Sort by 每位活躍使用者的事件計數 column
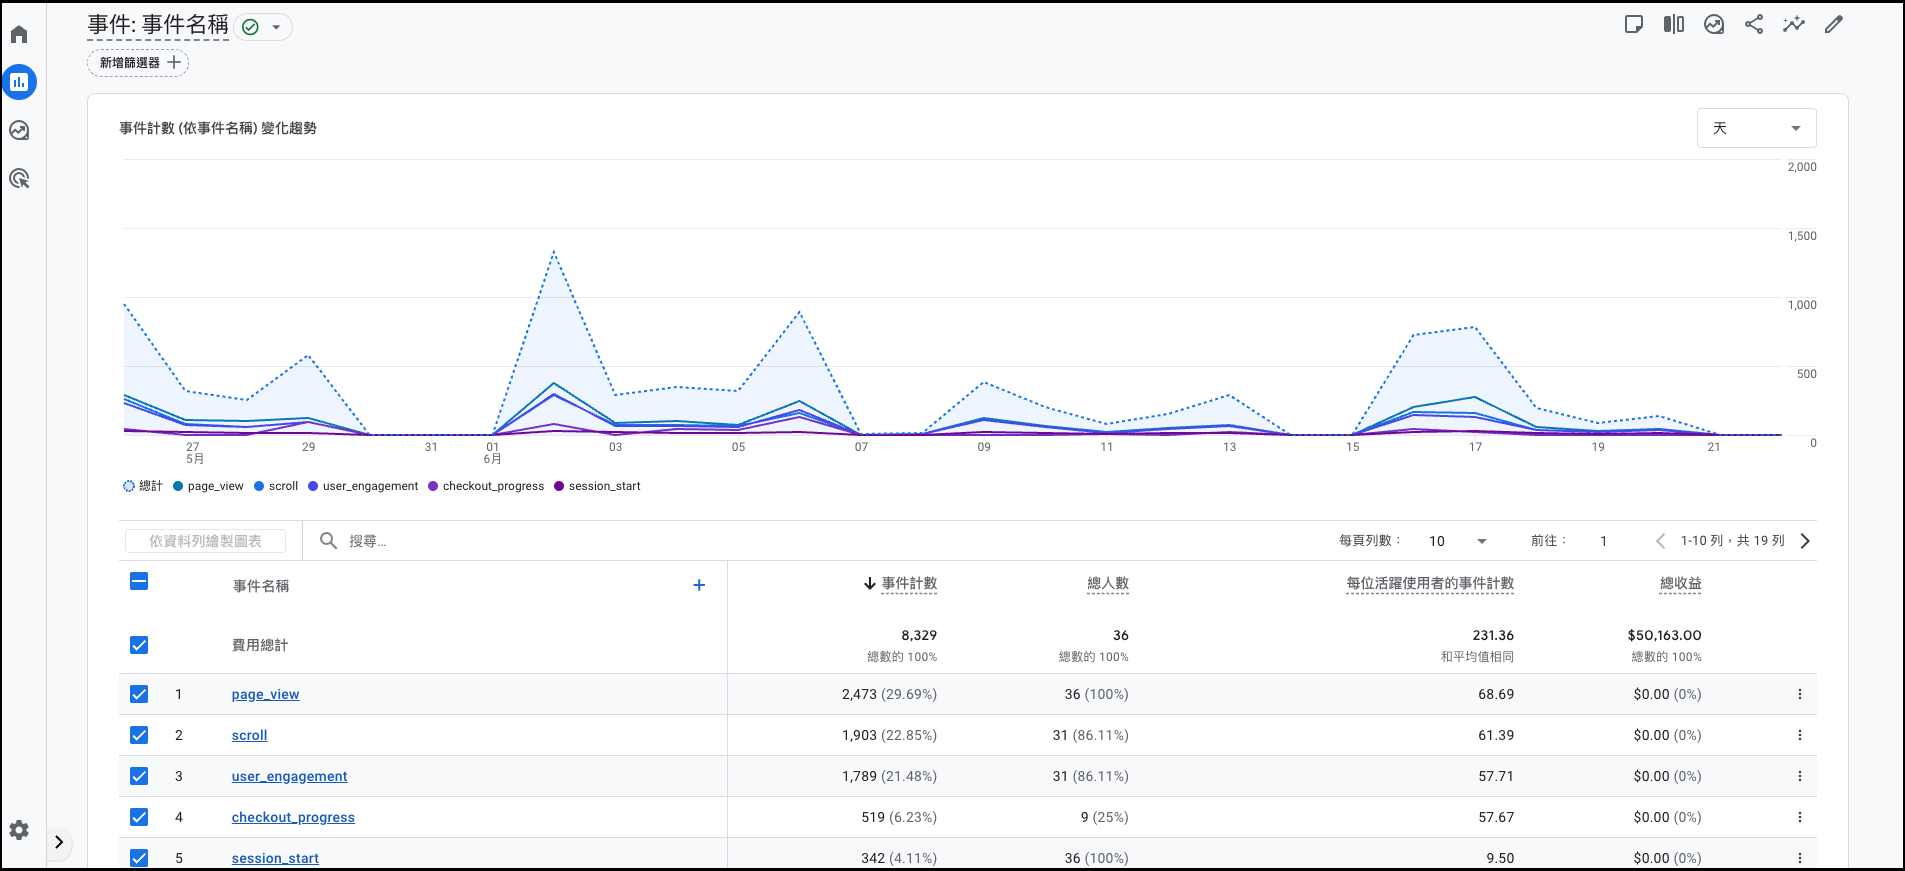This screenshot has width=1905, height=871. point(1430,584)
